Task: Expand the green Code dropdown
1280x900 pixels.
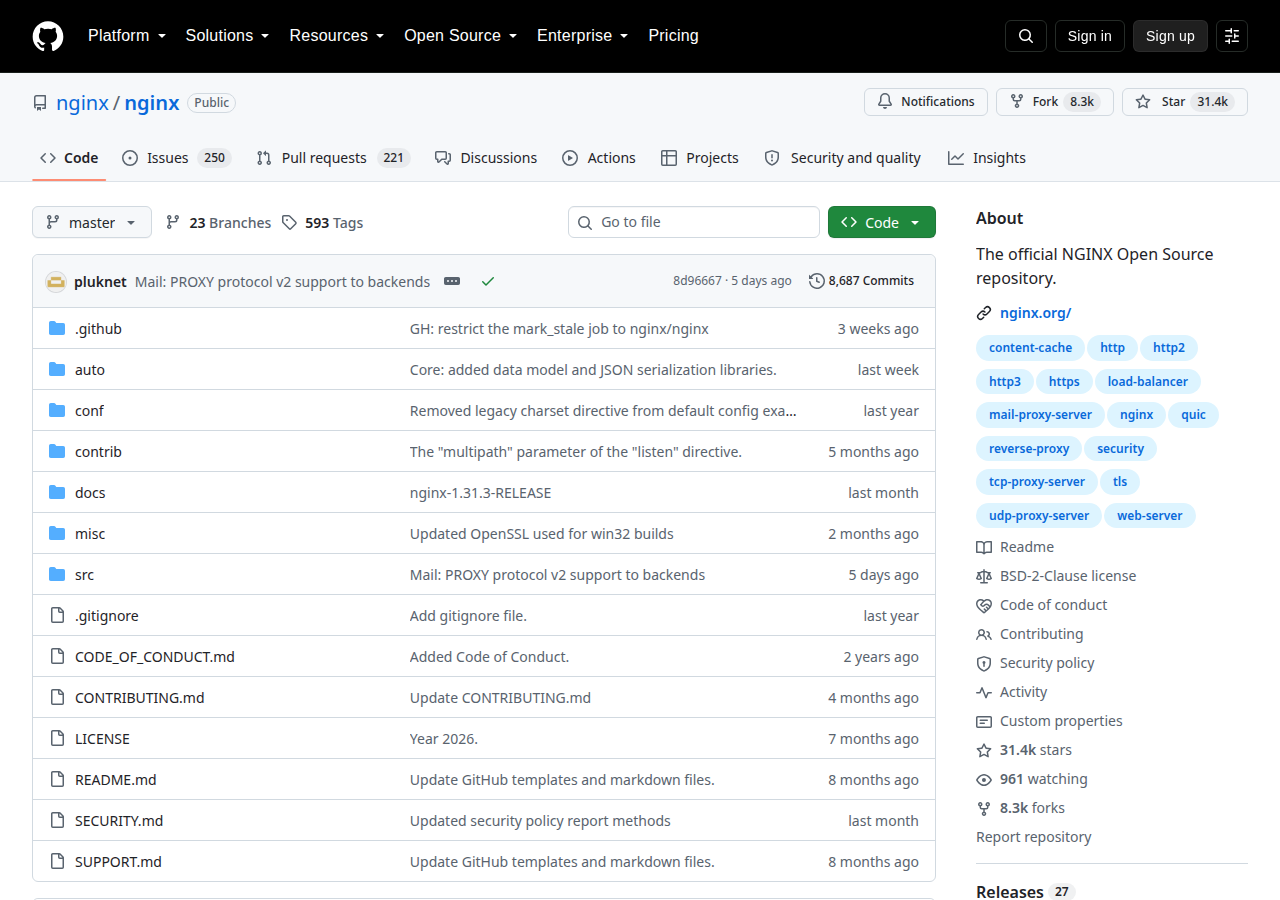Action: coord(882,222)
